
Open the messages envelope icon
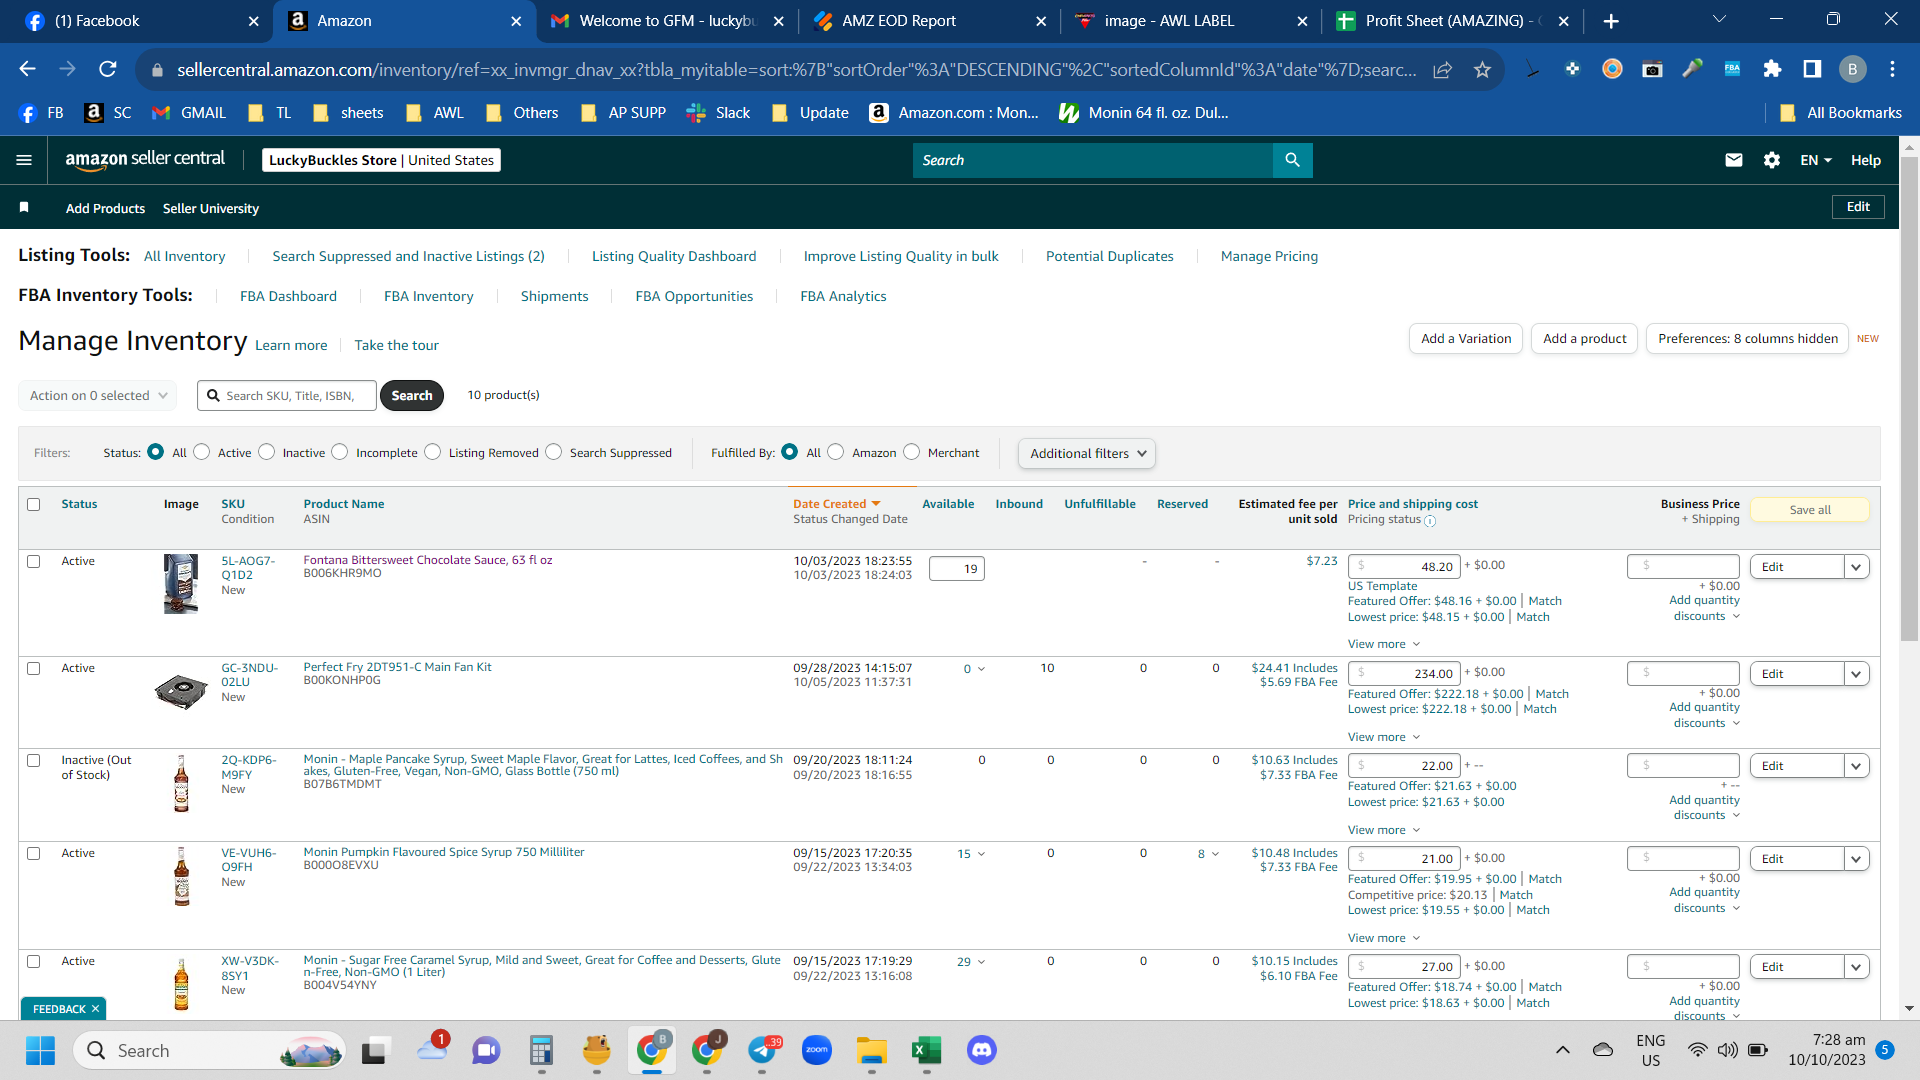click(x=1734, y=160)
